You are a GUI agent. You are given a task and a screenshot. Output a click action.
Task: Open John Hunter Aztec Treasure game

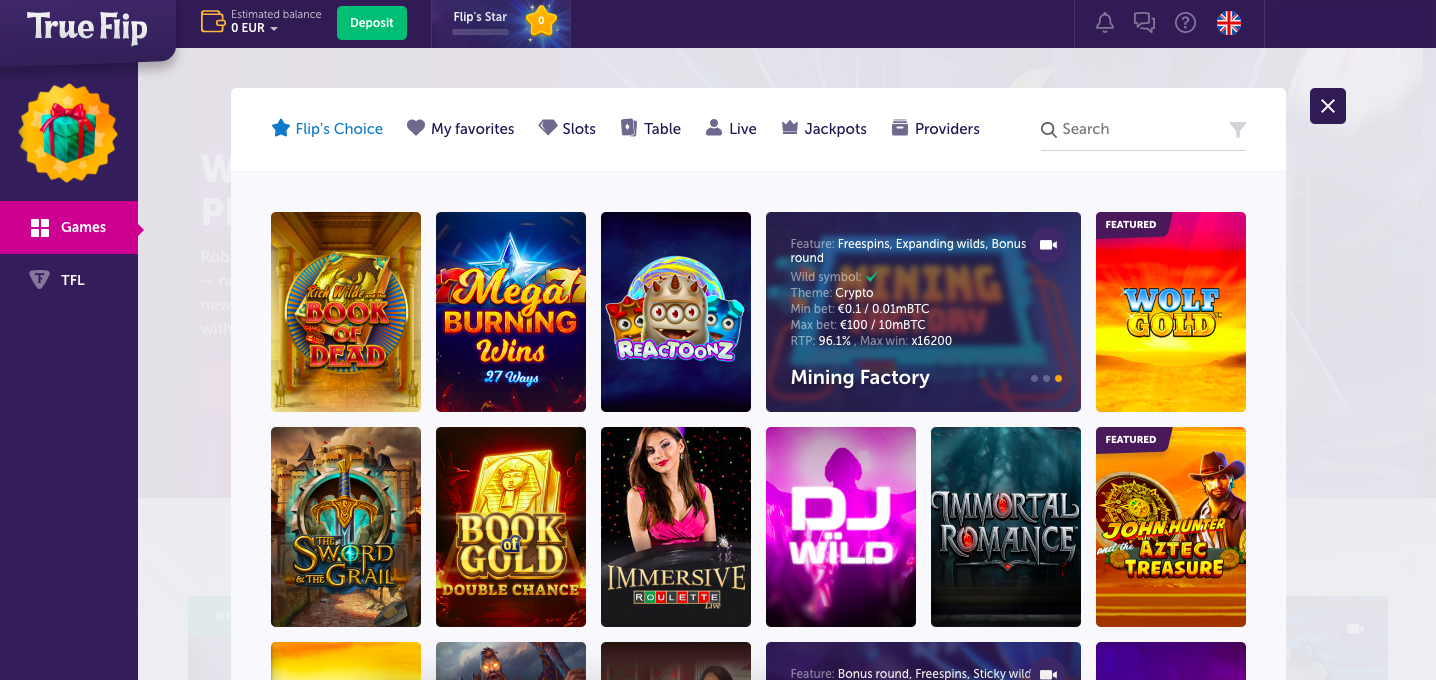[1171, 527]
